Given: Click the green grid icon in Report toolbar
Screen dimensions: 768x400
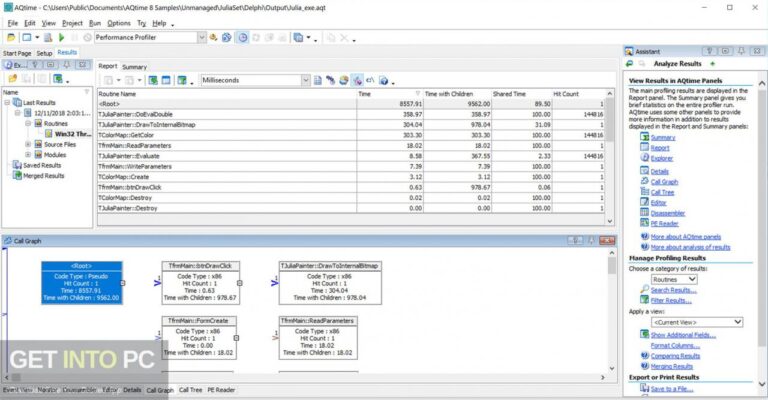Looking at the screenshot, I should pos(153,80).
